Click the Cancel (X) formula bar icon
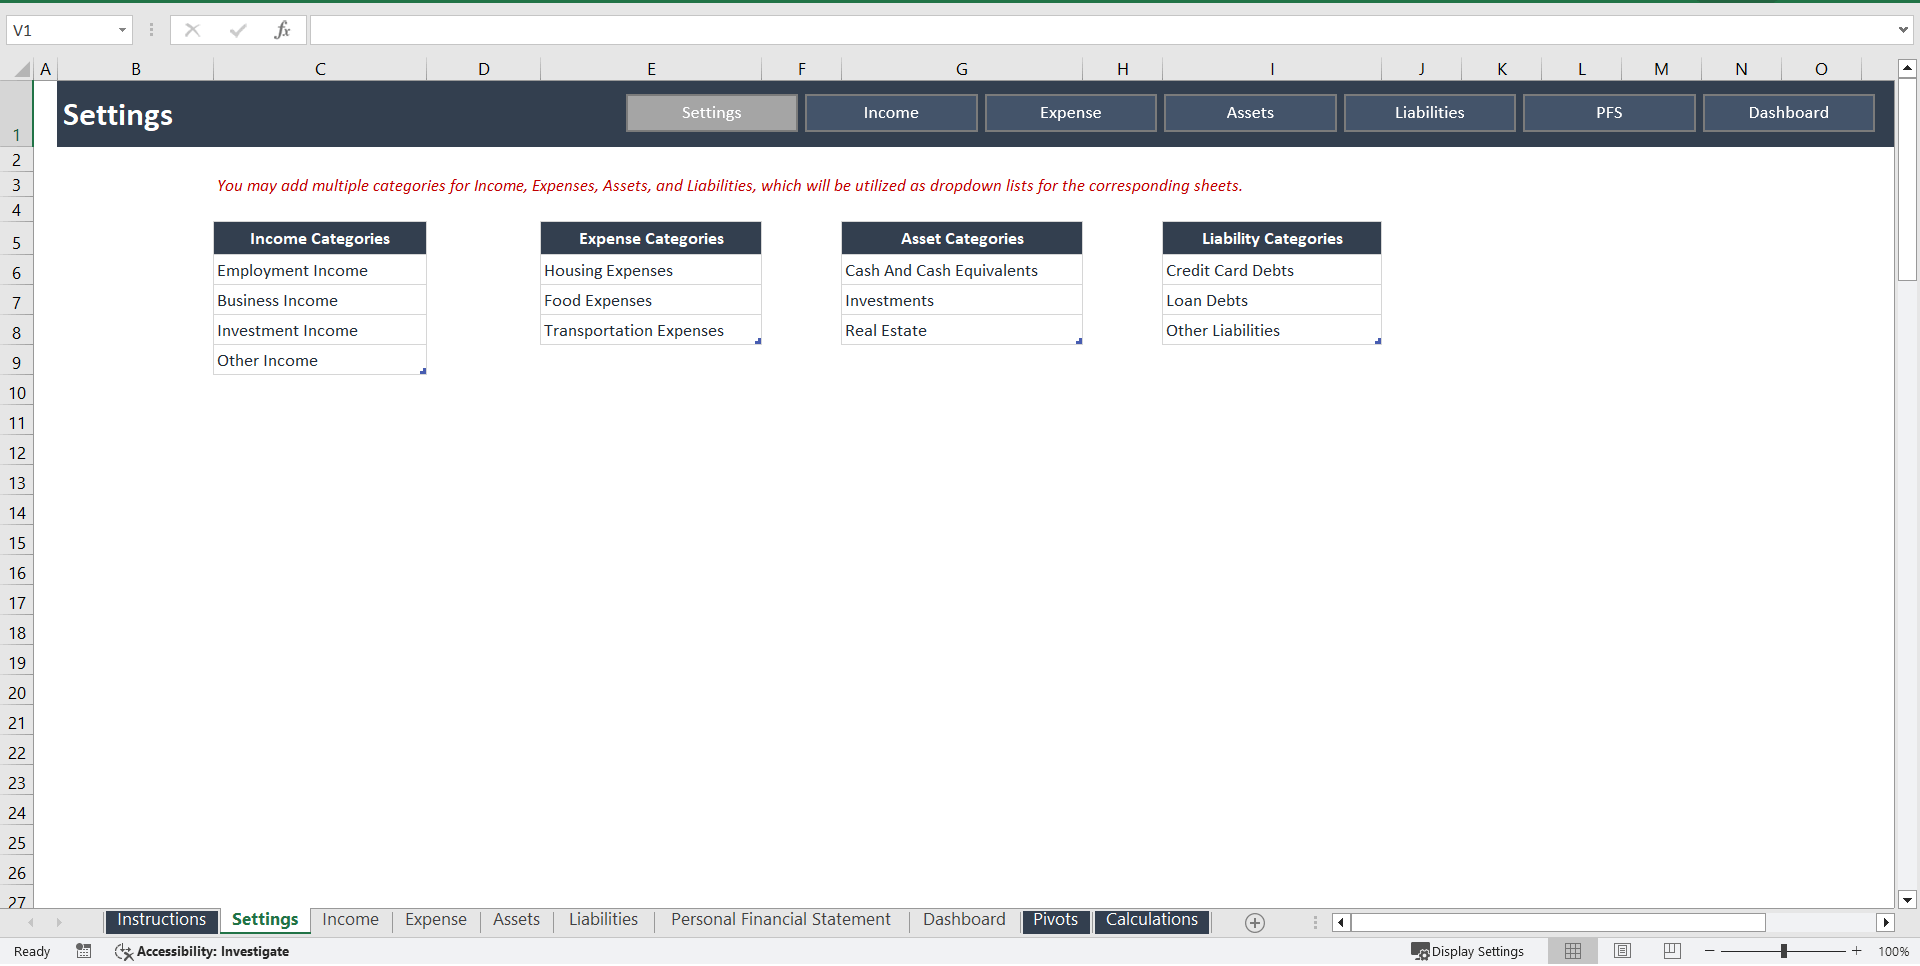The height and width of the screenshot is (966, 1920). (x=192, y=30)
